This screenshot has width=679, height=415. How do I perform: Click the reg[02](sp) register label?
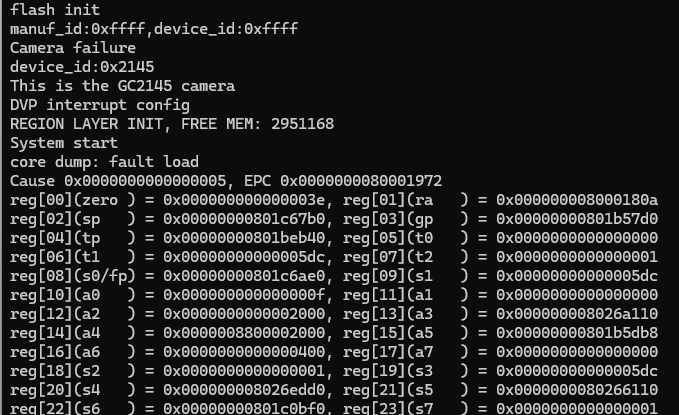tap(72, 219)
